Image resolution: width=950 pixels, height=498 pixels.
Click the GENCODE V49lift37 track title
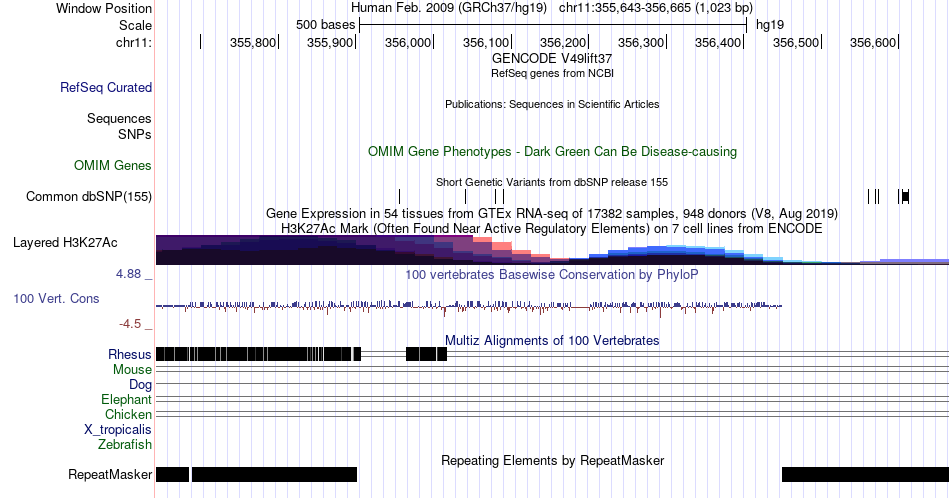pyautogui.click(x=552, y=58)
